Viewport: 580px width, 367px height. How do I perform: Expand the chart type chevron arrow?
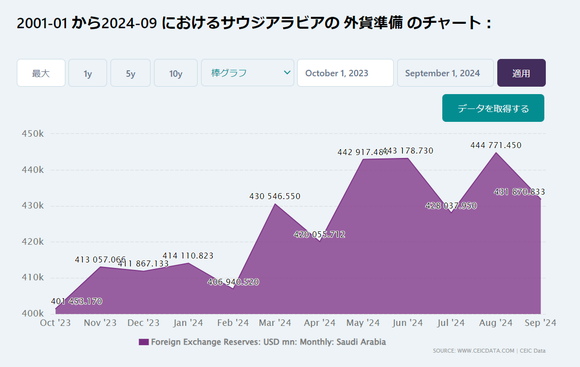(287, 73)
